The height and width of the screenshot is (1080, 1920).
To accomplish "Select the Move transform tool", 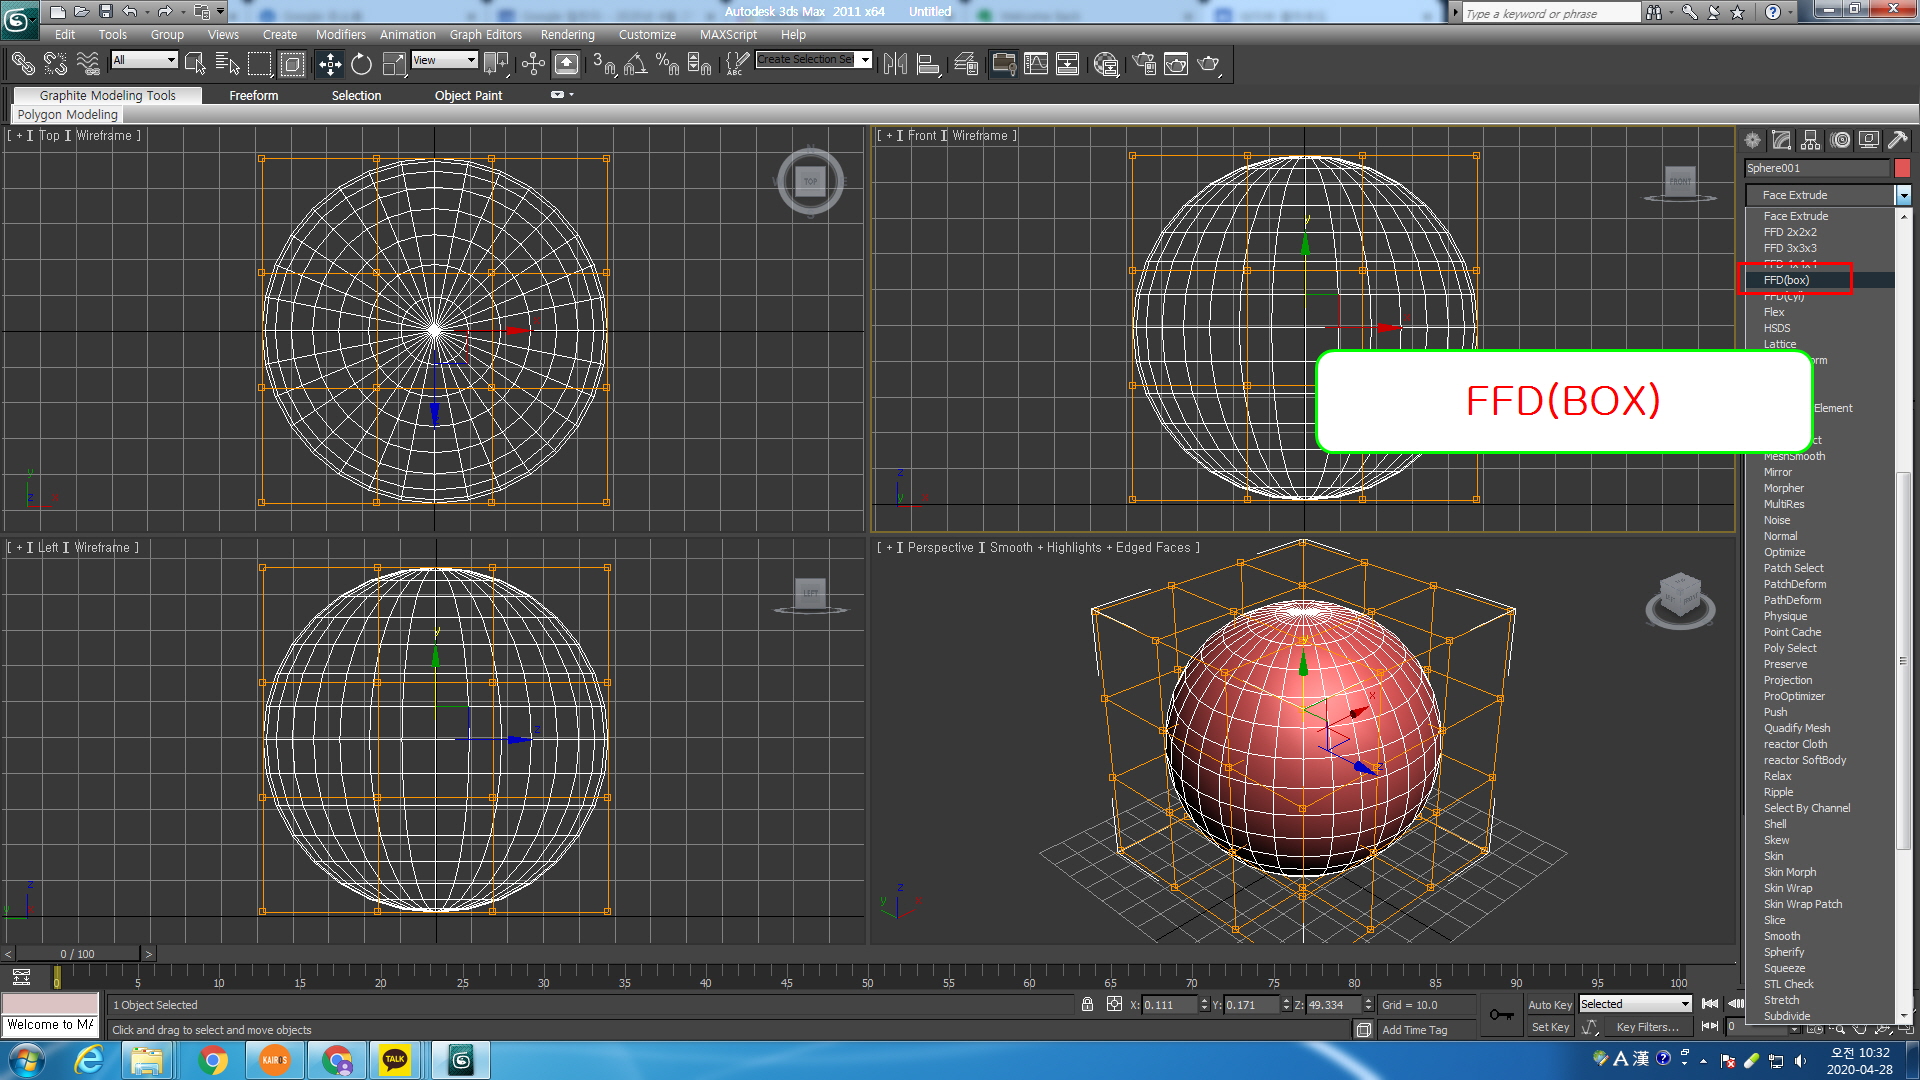I will point(329,65).
